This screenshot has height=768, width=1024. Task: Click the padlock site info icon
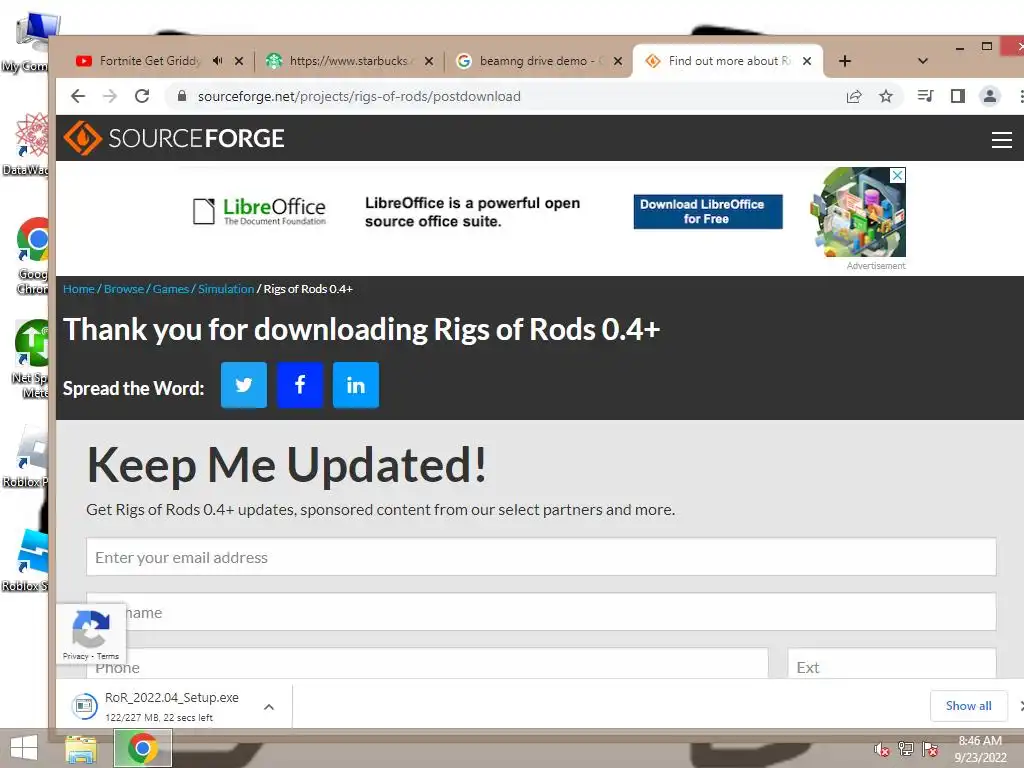[x=182, y=96]
